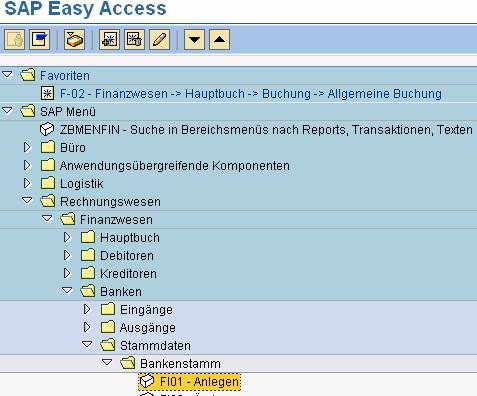Click the ZBMENFIN transaction cube icon
Image resolution: width=477 pixels, height=396 pixels.
tap(47, 129)
